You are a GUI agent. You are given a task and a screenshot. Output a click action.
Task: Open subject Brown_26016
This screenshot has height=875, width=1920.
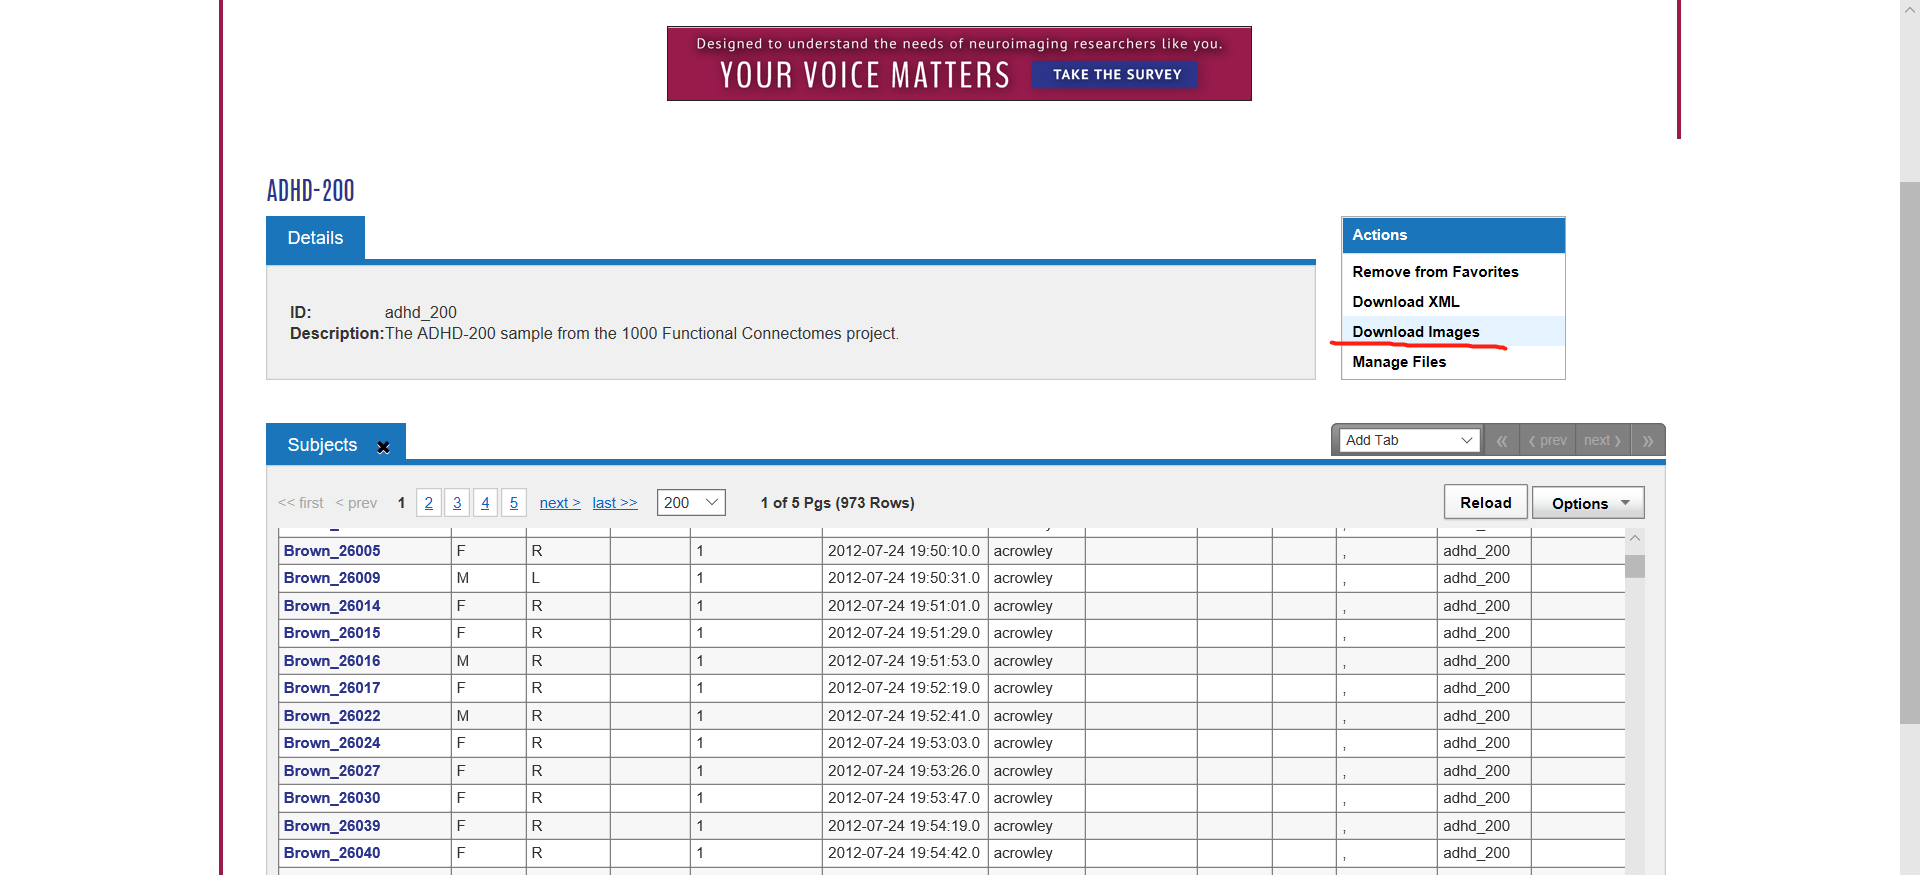pyautogui.click(x=332, y=661)
